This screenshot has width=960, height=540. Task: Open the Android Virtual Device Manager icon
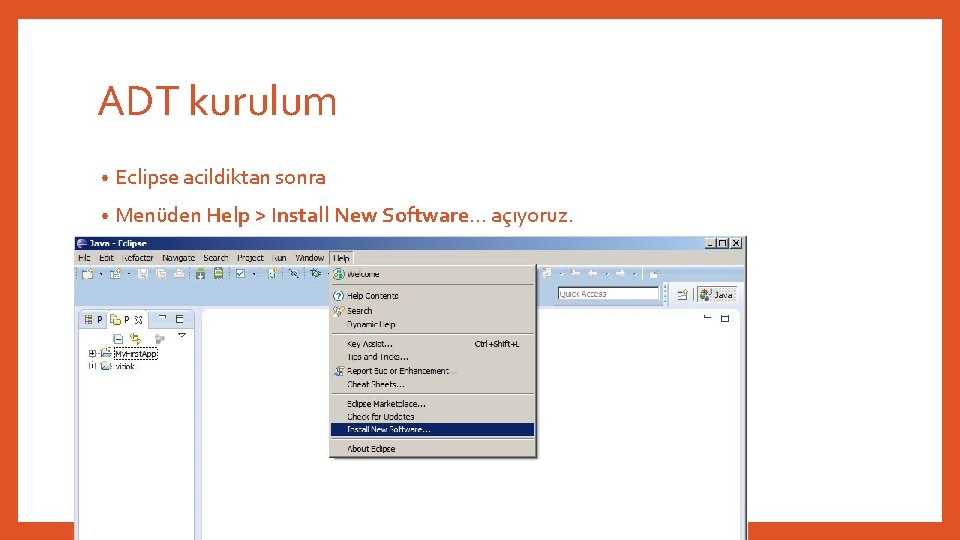point(218,274)
